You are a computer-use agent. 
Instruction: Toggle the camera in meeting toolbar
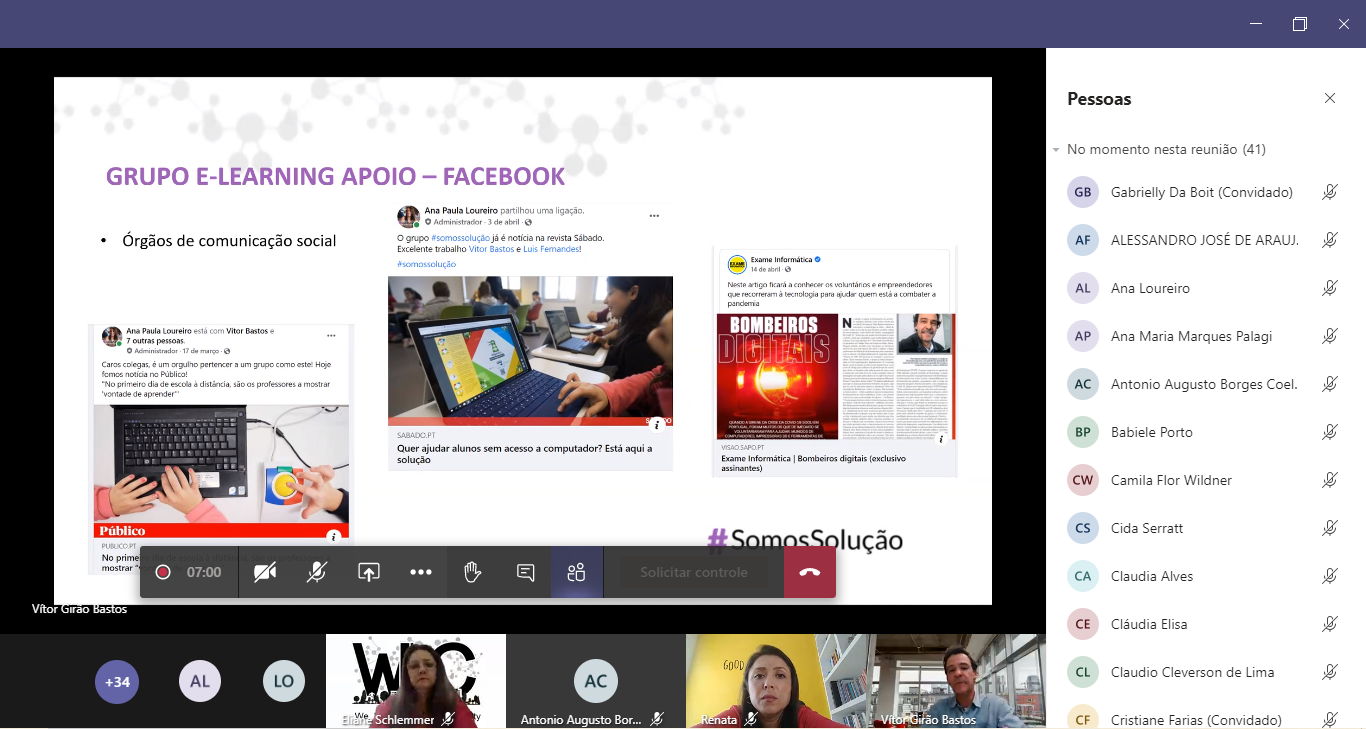tap(265, 572)
